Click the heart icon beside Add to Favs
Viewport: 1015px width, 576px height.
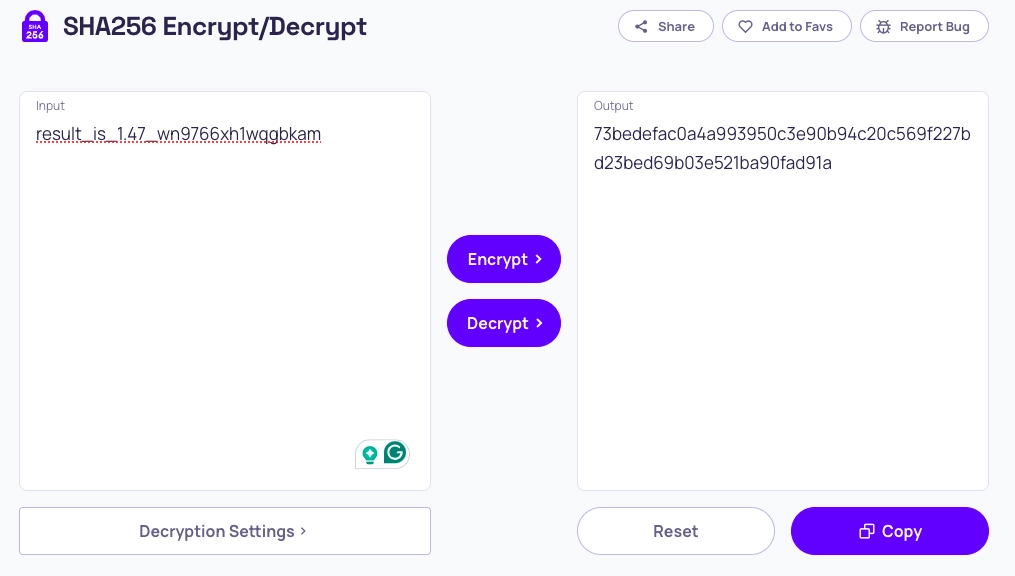tap(746, 27)
